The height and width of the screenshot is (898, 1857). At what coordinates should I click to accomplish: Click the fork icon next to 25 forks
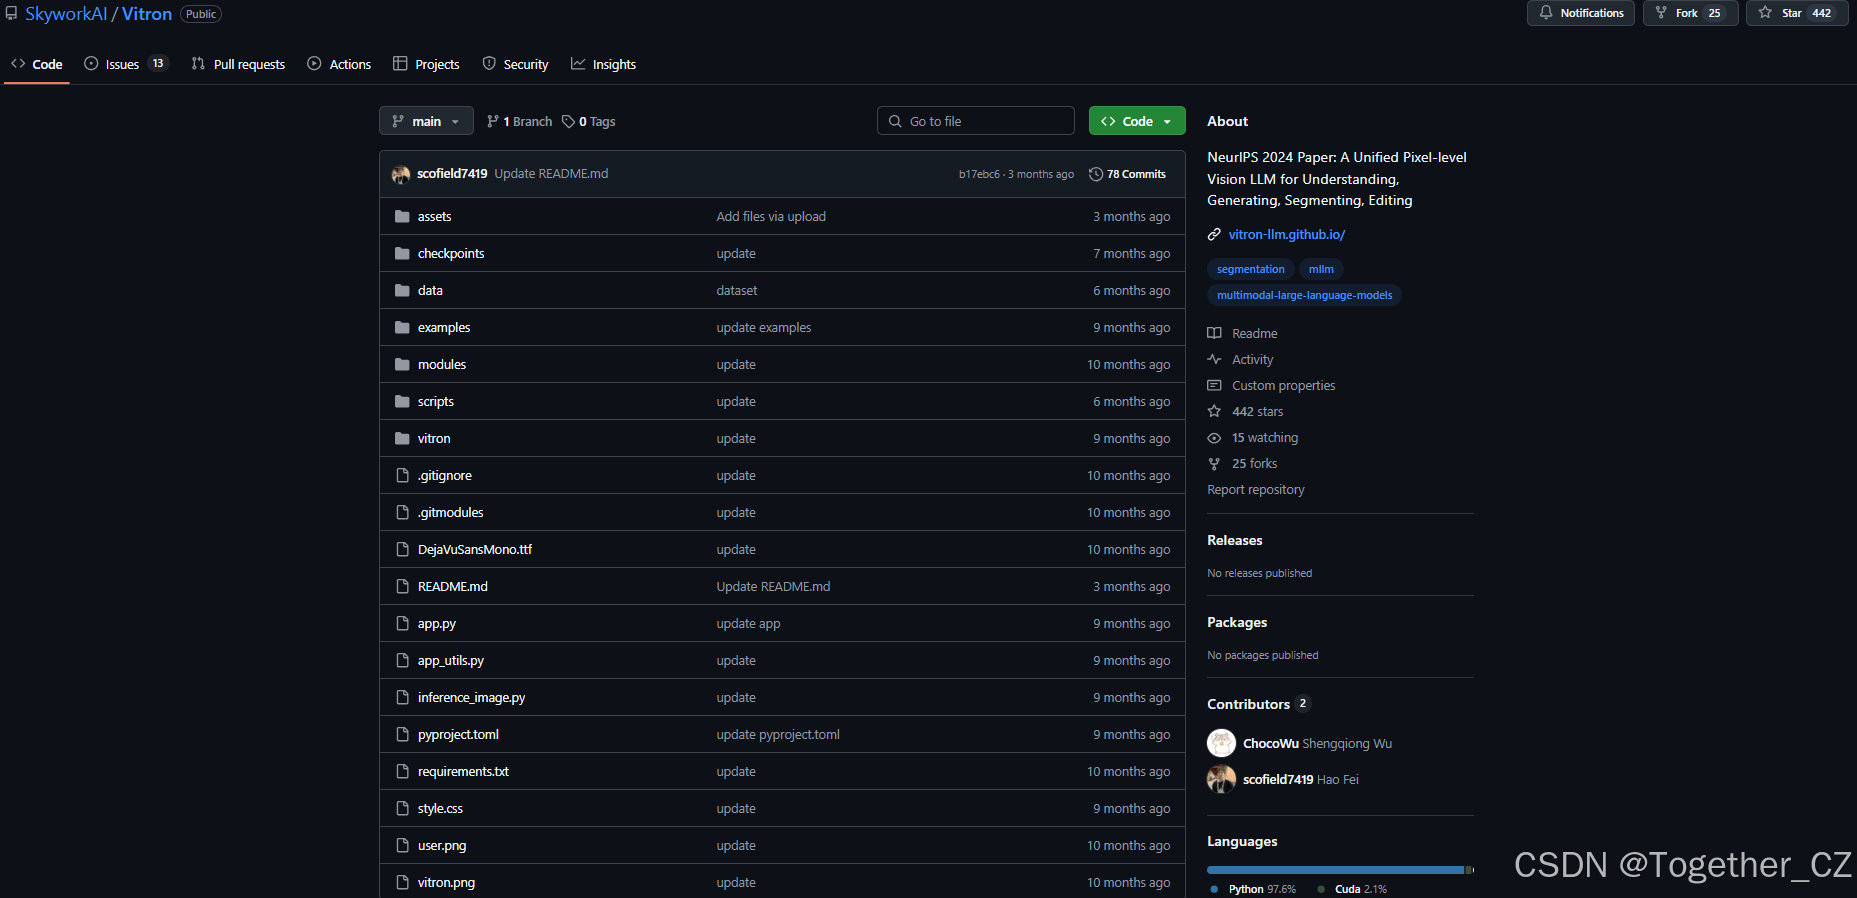click(x=1214, y=464)
